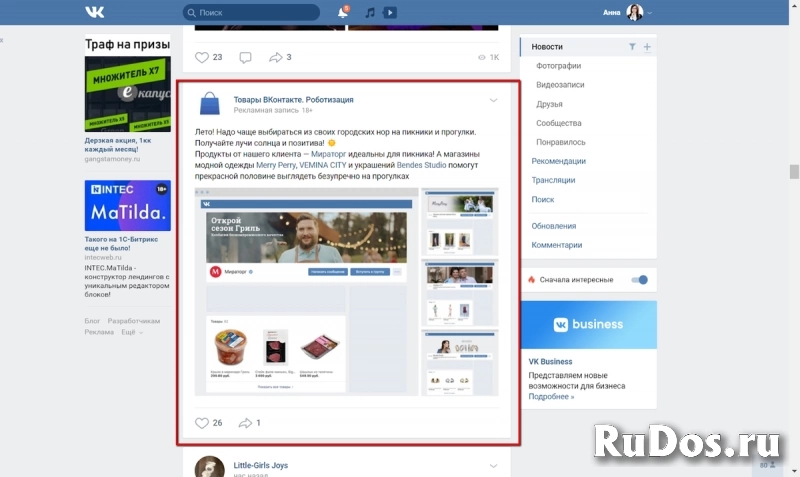Expand options menu of Товары ВКонтакте post
Viewport: 800px width, 477px height.
tap(493, 101)
